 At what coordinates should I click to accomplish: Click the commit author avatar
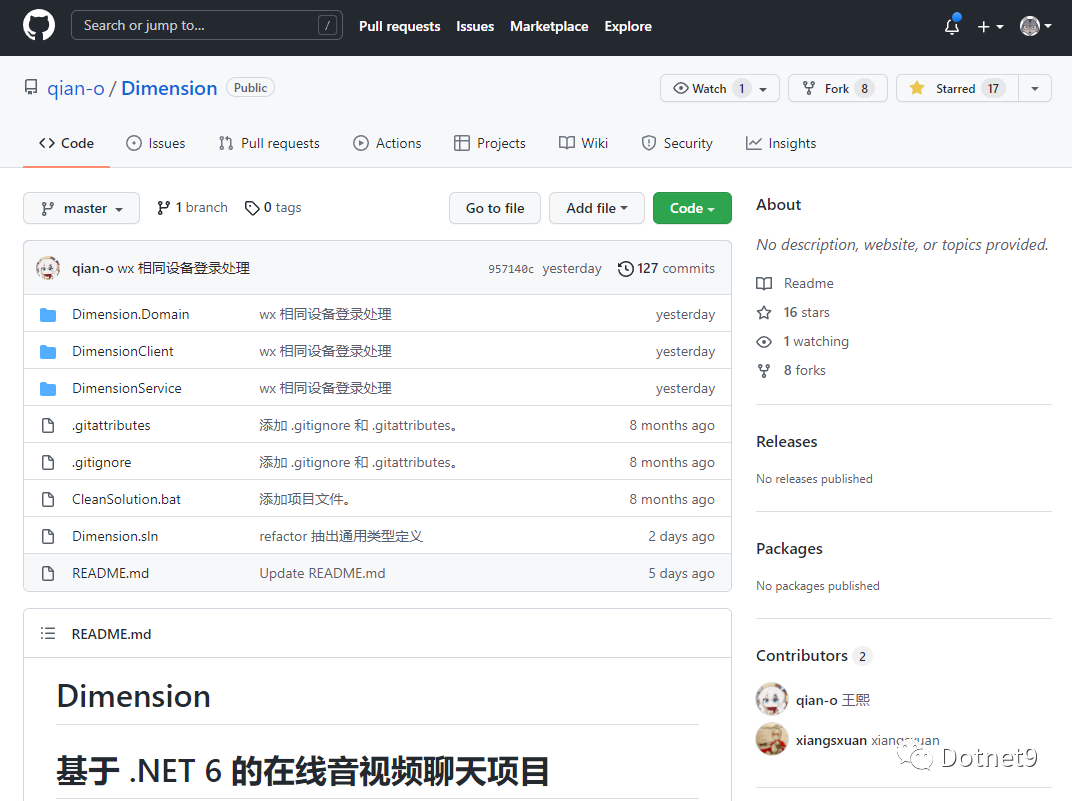48,268
